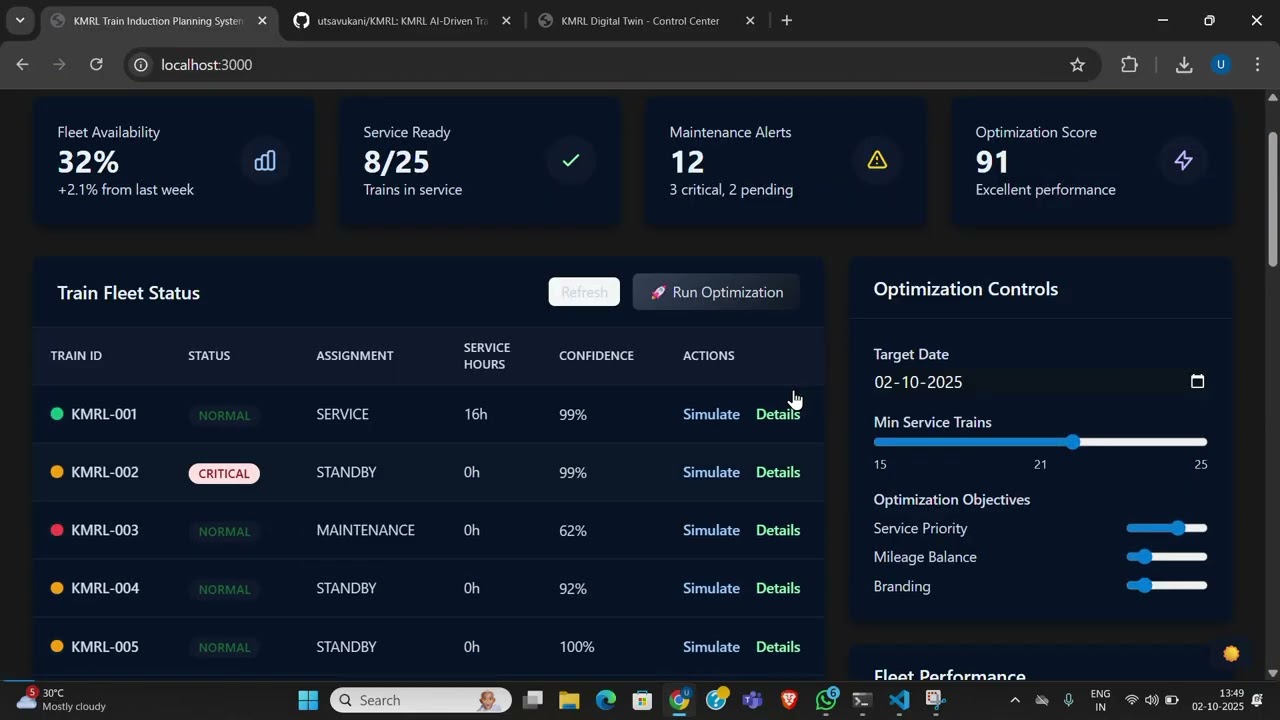Click the address bar showing localhost:3000
The image size is (1280, 720).
(x=610, y=65)
